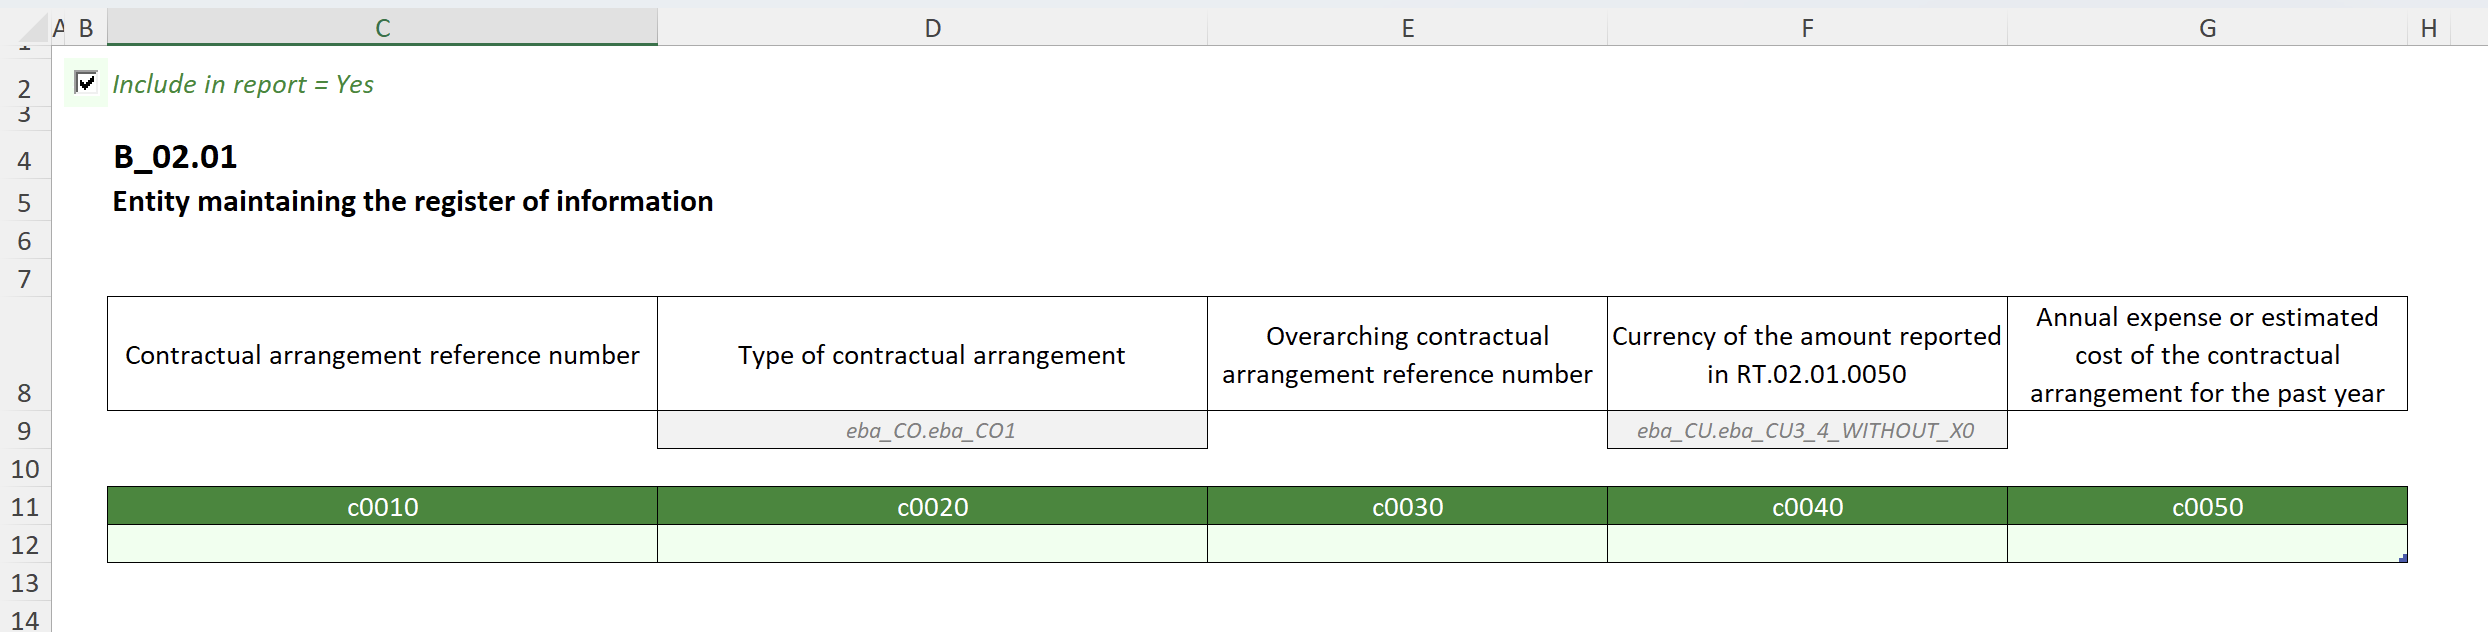Screen dimensions: 2488x632
Task: Click the eba_CO.eba_CO1 cell
Action: point(932,430)
